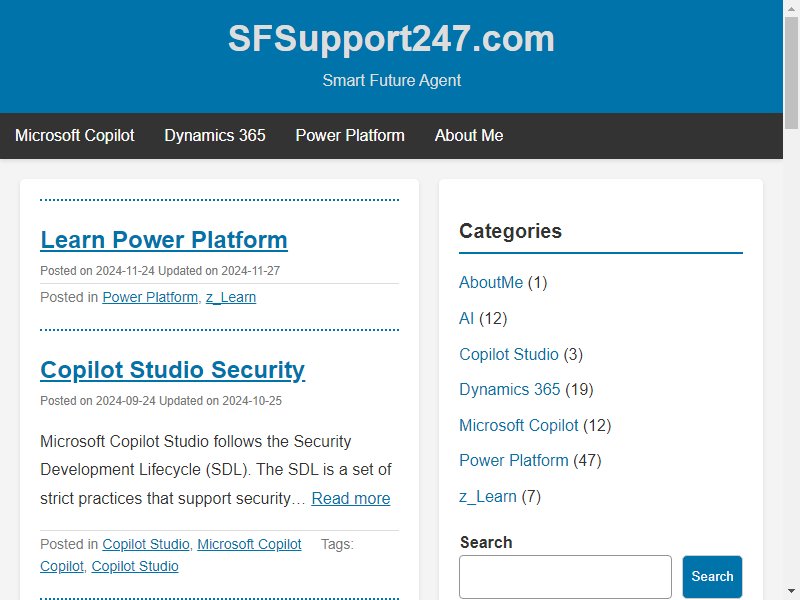The width and height of the screenshot is (800, 600).
Task: Focus the Search text field
Action: coord(565,577)
